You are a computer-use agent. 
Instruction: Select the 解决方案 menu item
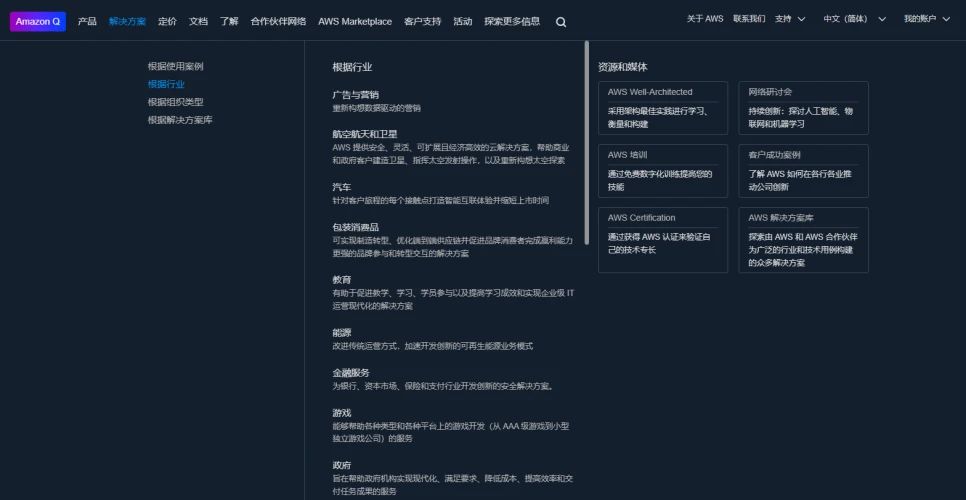pos(128,22)
